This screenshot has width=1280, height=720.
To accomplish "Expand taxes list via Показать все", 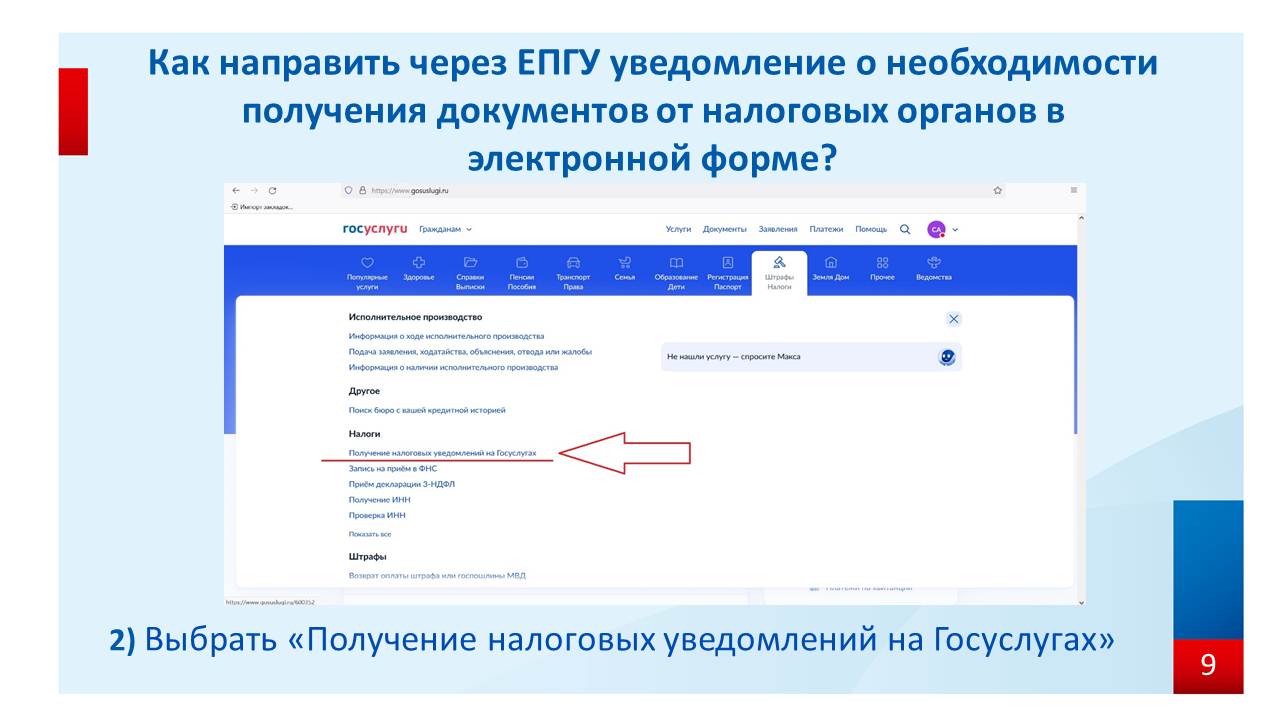I will pos(370,534).
